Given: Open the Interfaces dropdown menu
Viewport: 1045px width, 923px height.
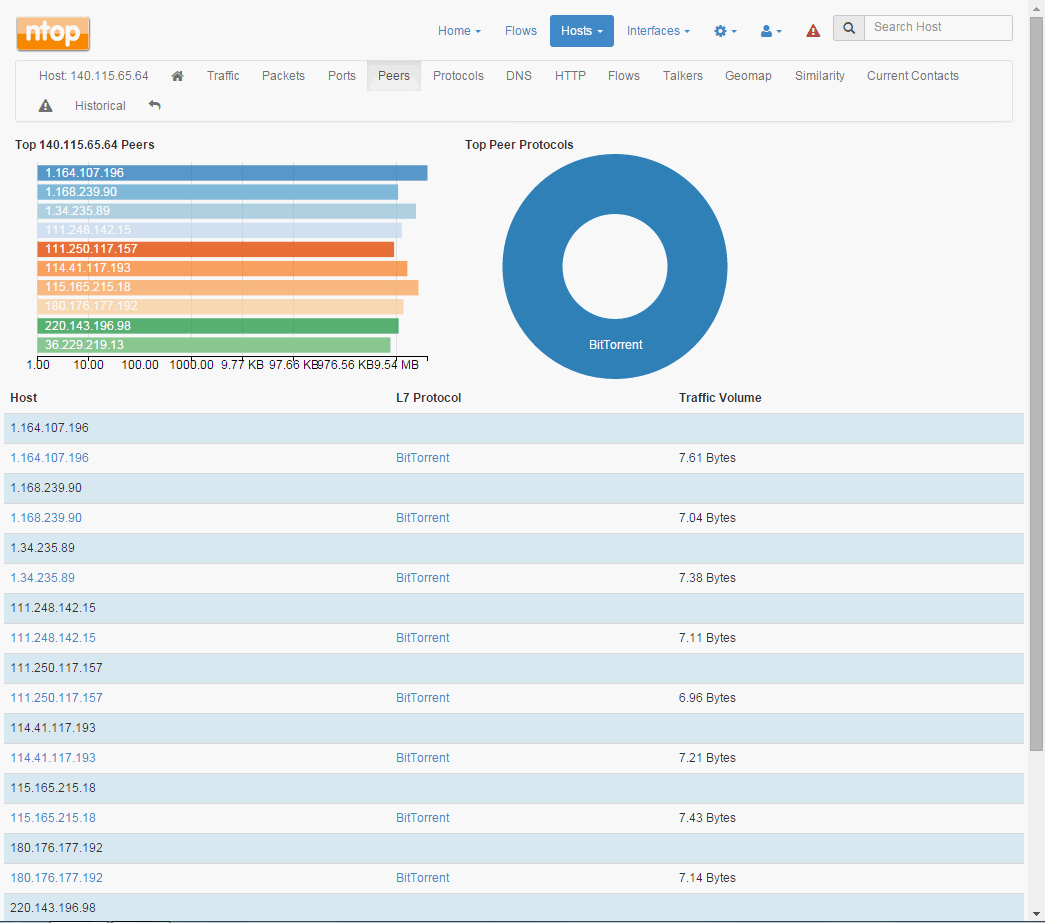Looking at the screenshot, I should tap(658, 31).
